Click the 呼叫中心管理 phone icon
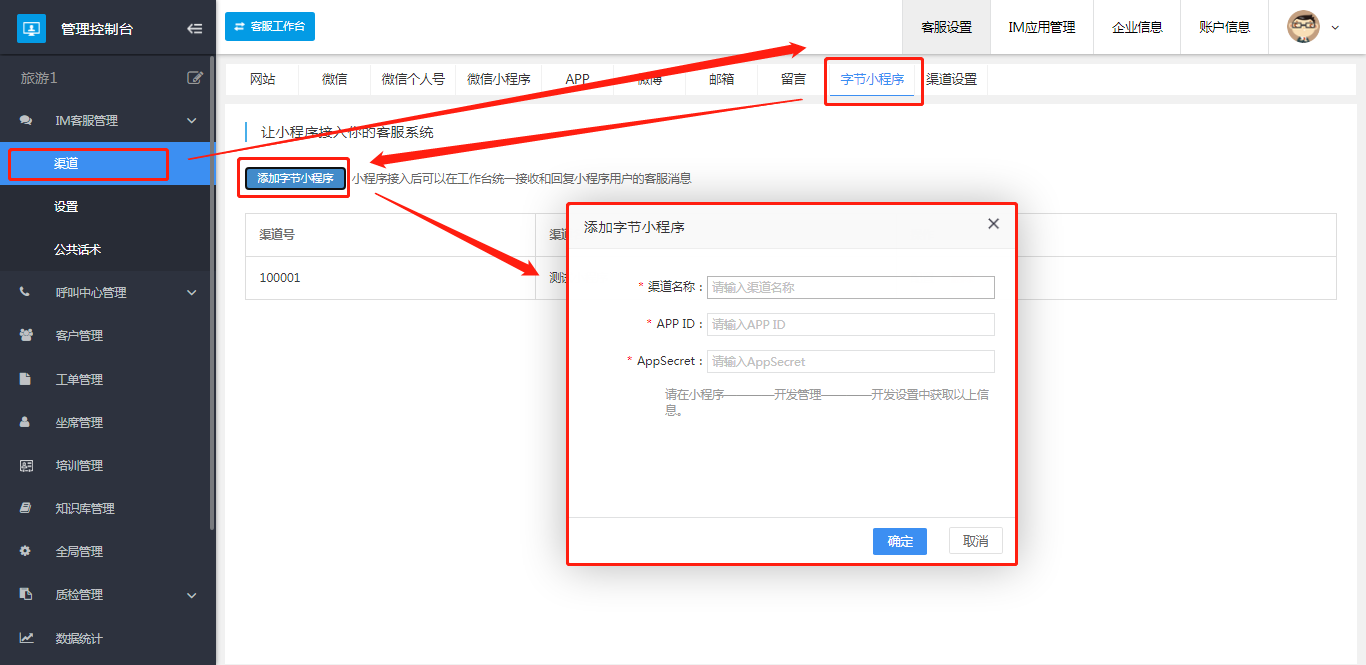The image size is (1366, 665). pos(26,292)
